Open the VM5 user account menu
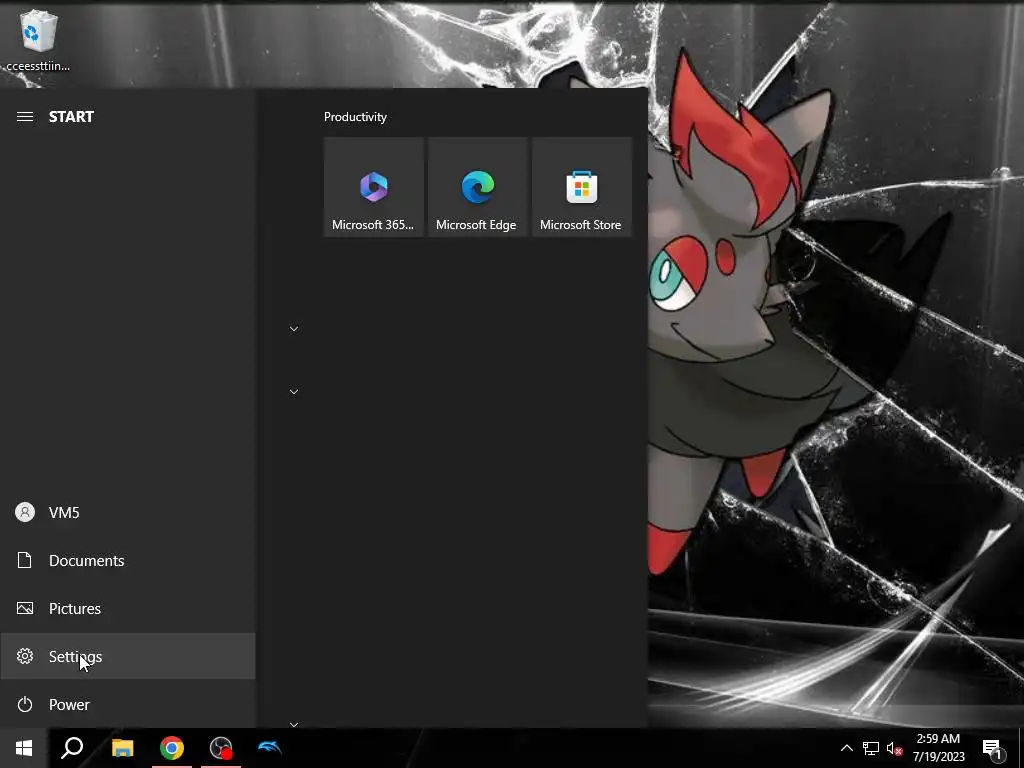This screenshot has width=1024, height=768. click(127, 513)
